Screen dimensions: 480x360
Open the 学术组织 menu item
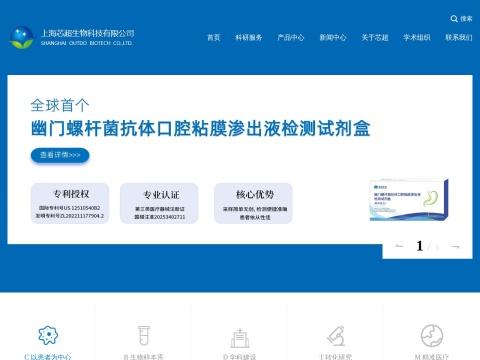tap(417, 37)
